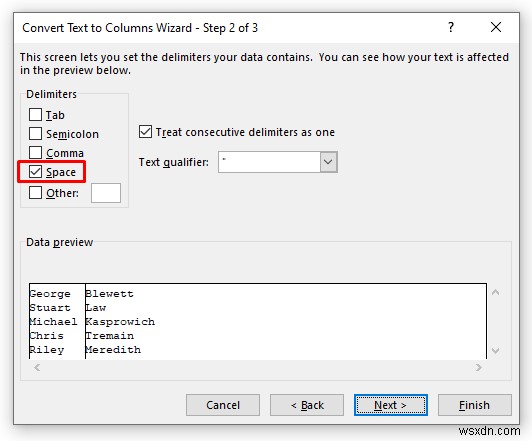Click the preview scroll right arrow
This screenshot has height=441, width=532.
tap(478, 367)
